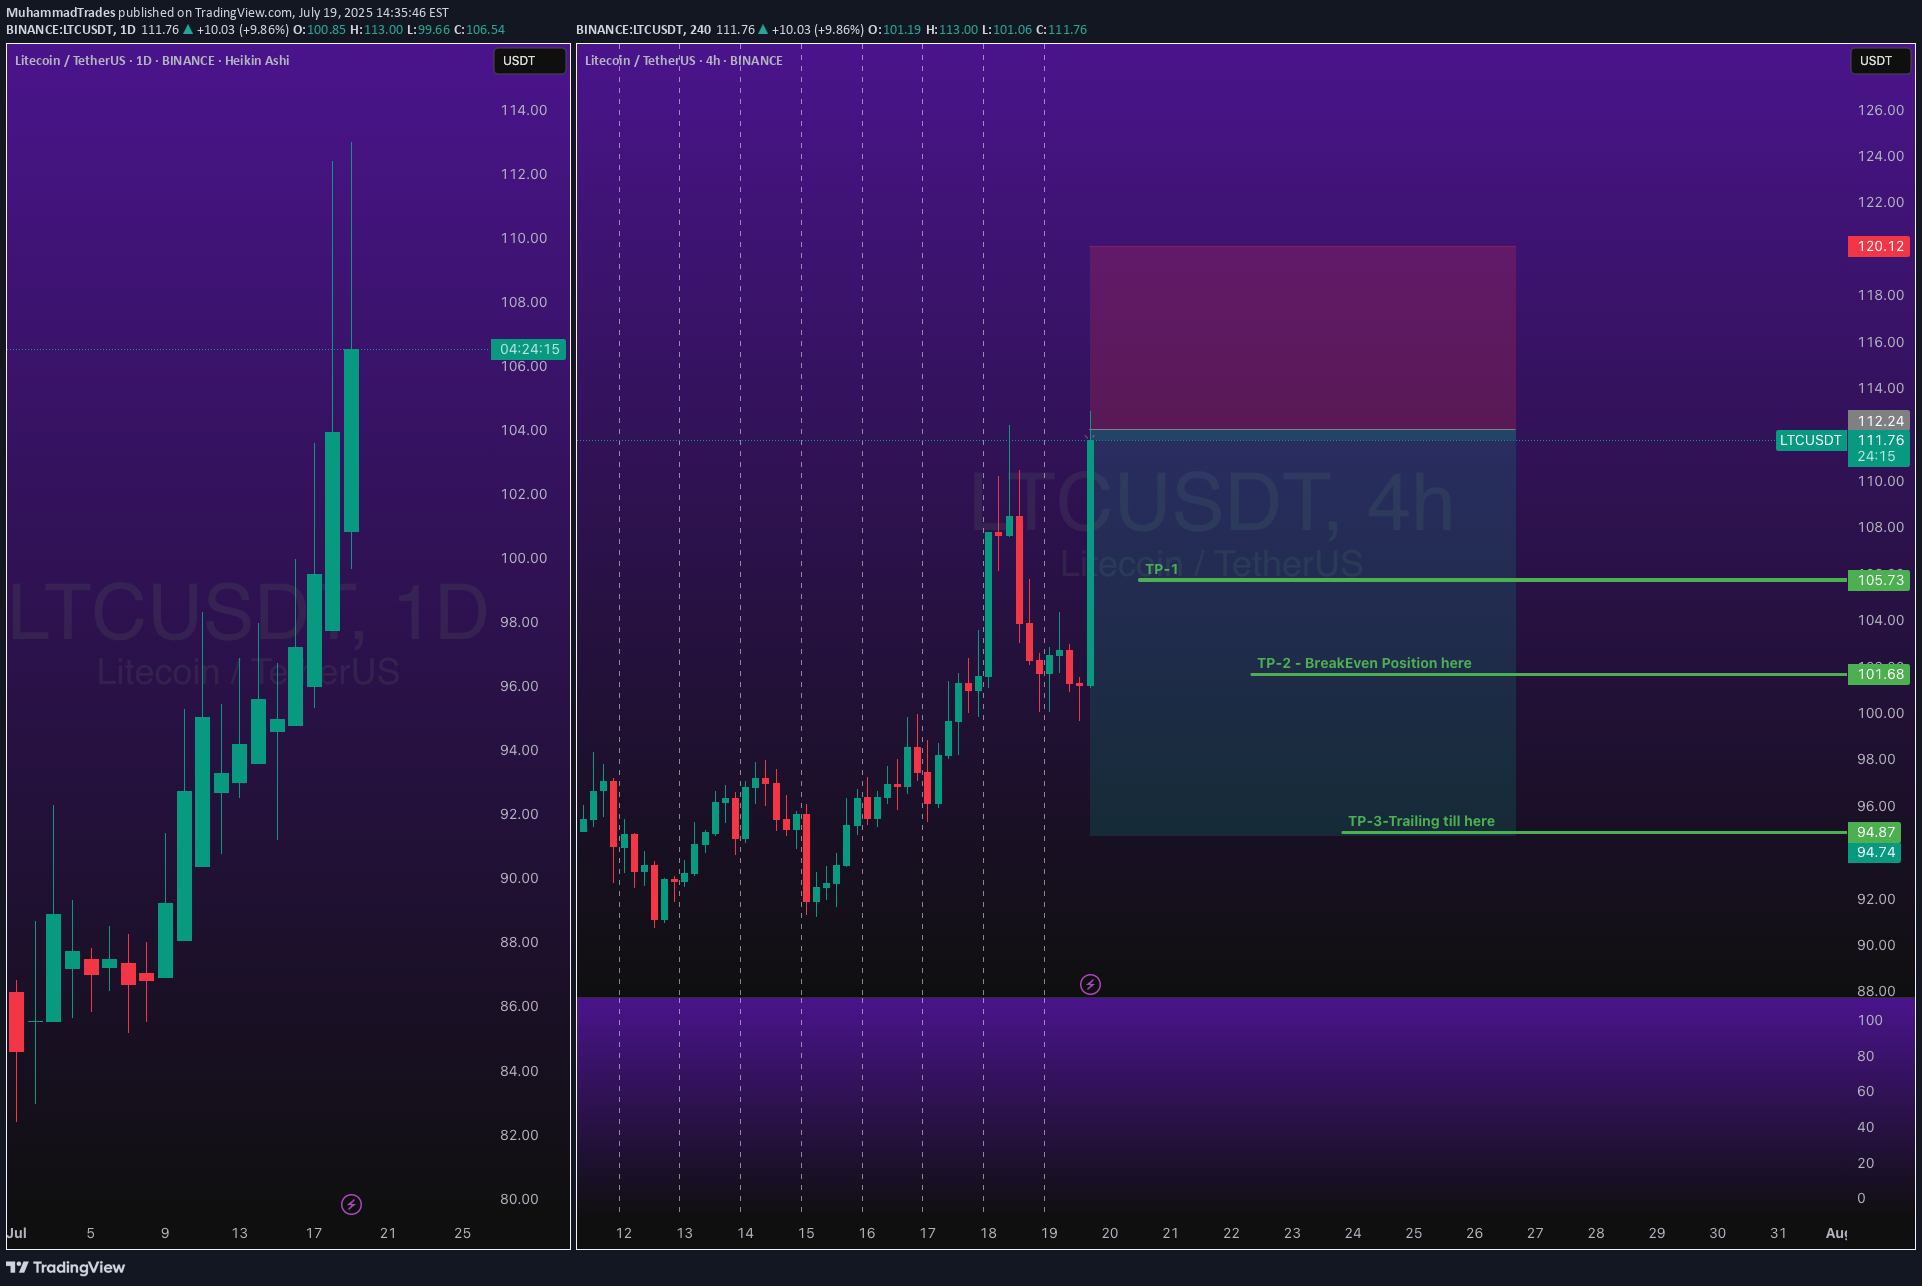Click the BINANCE:LTCUSDT, 1D header text

71,30
